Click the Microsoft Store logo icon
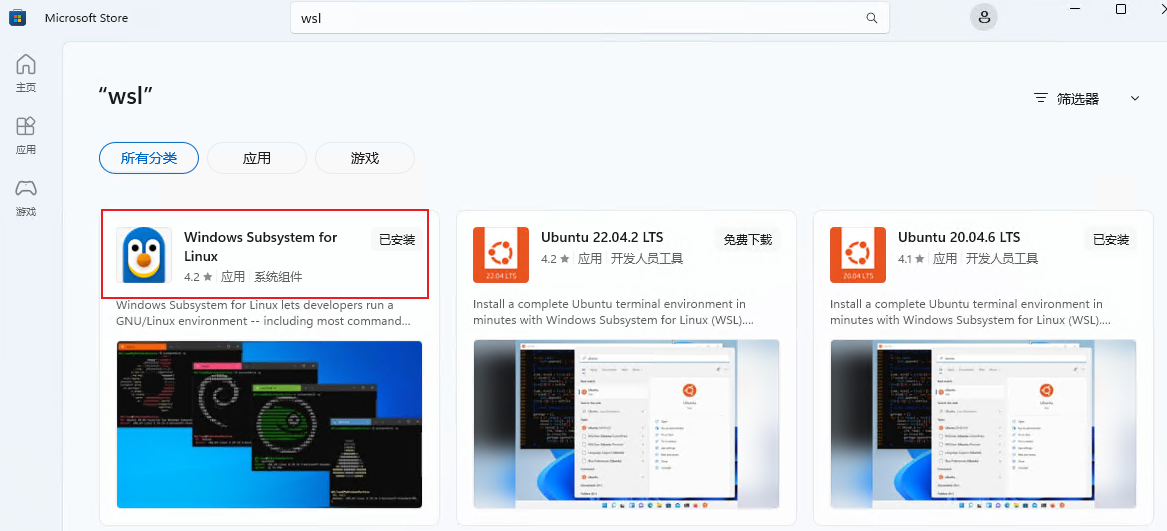 coord(18,18)
